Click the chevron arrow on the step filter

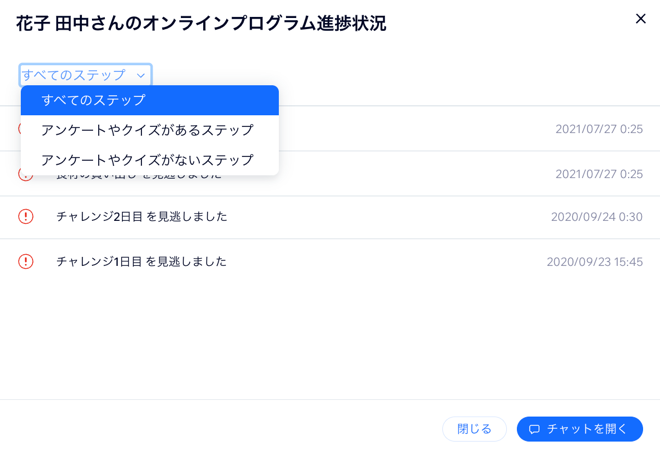(x=141, y=76)
